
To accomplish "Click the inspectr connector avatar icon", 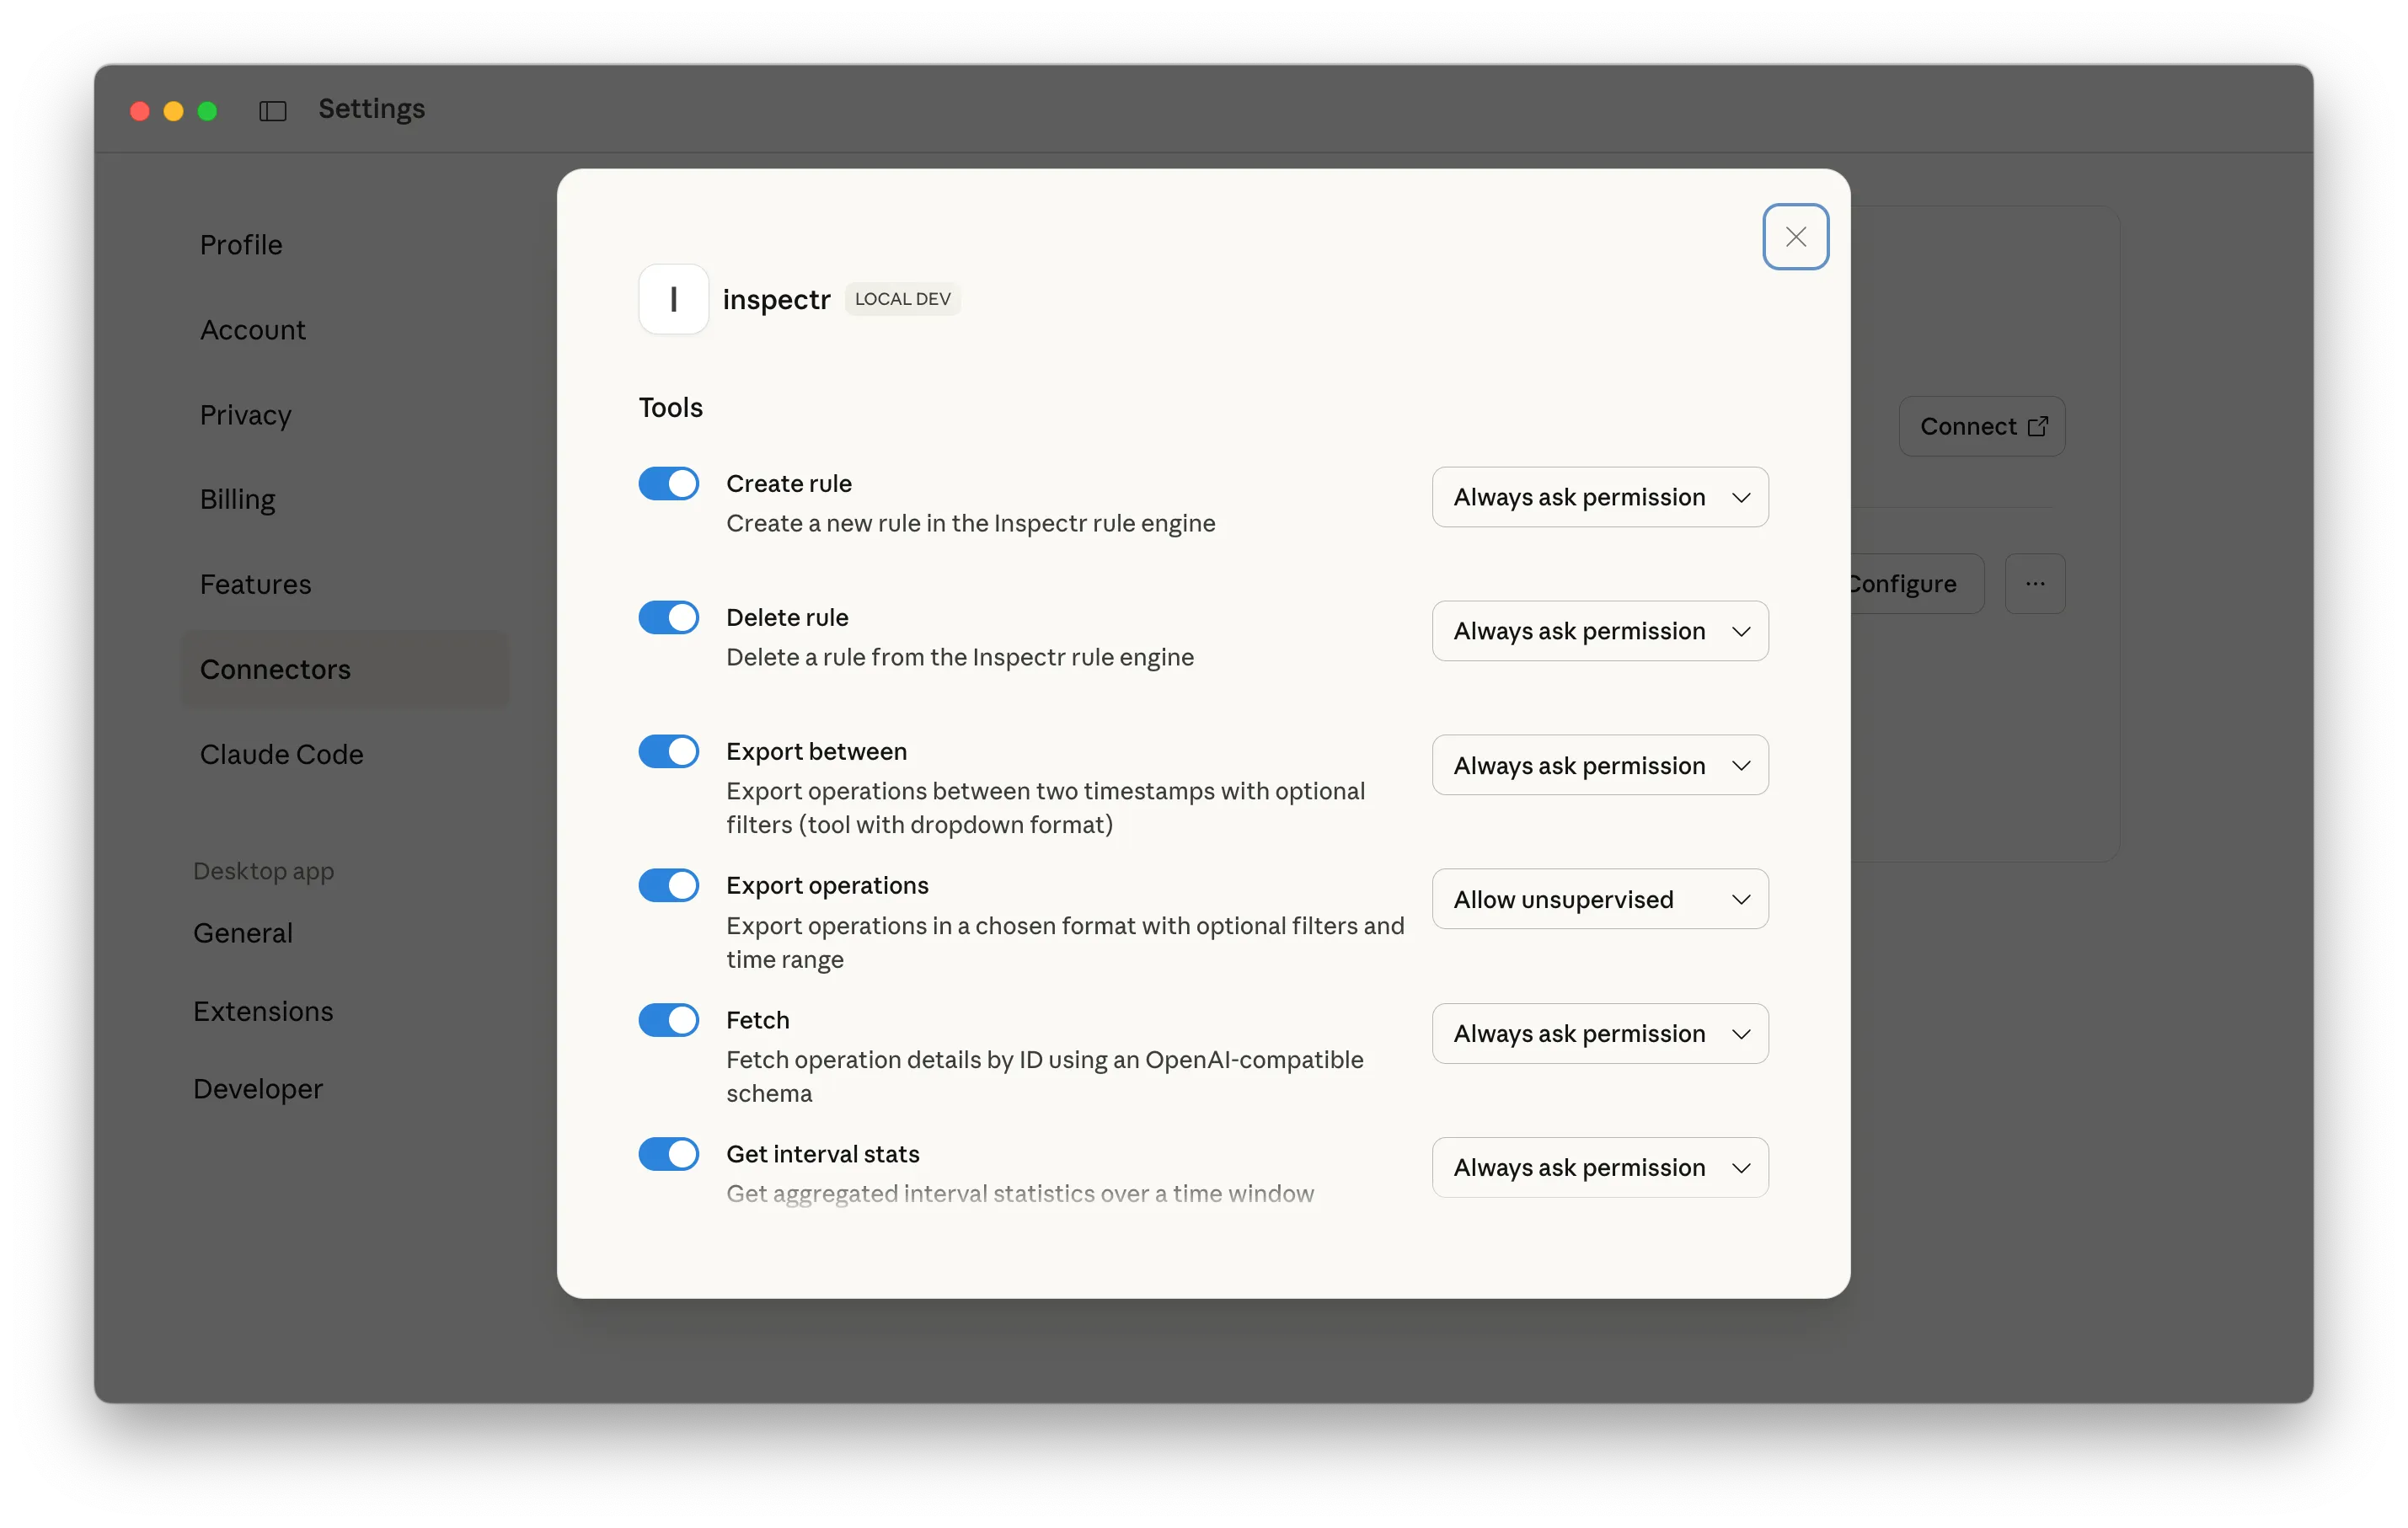I will pos(673,298).
